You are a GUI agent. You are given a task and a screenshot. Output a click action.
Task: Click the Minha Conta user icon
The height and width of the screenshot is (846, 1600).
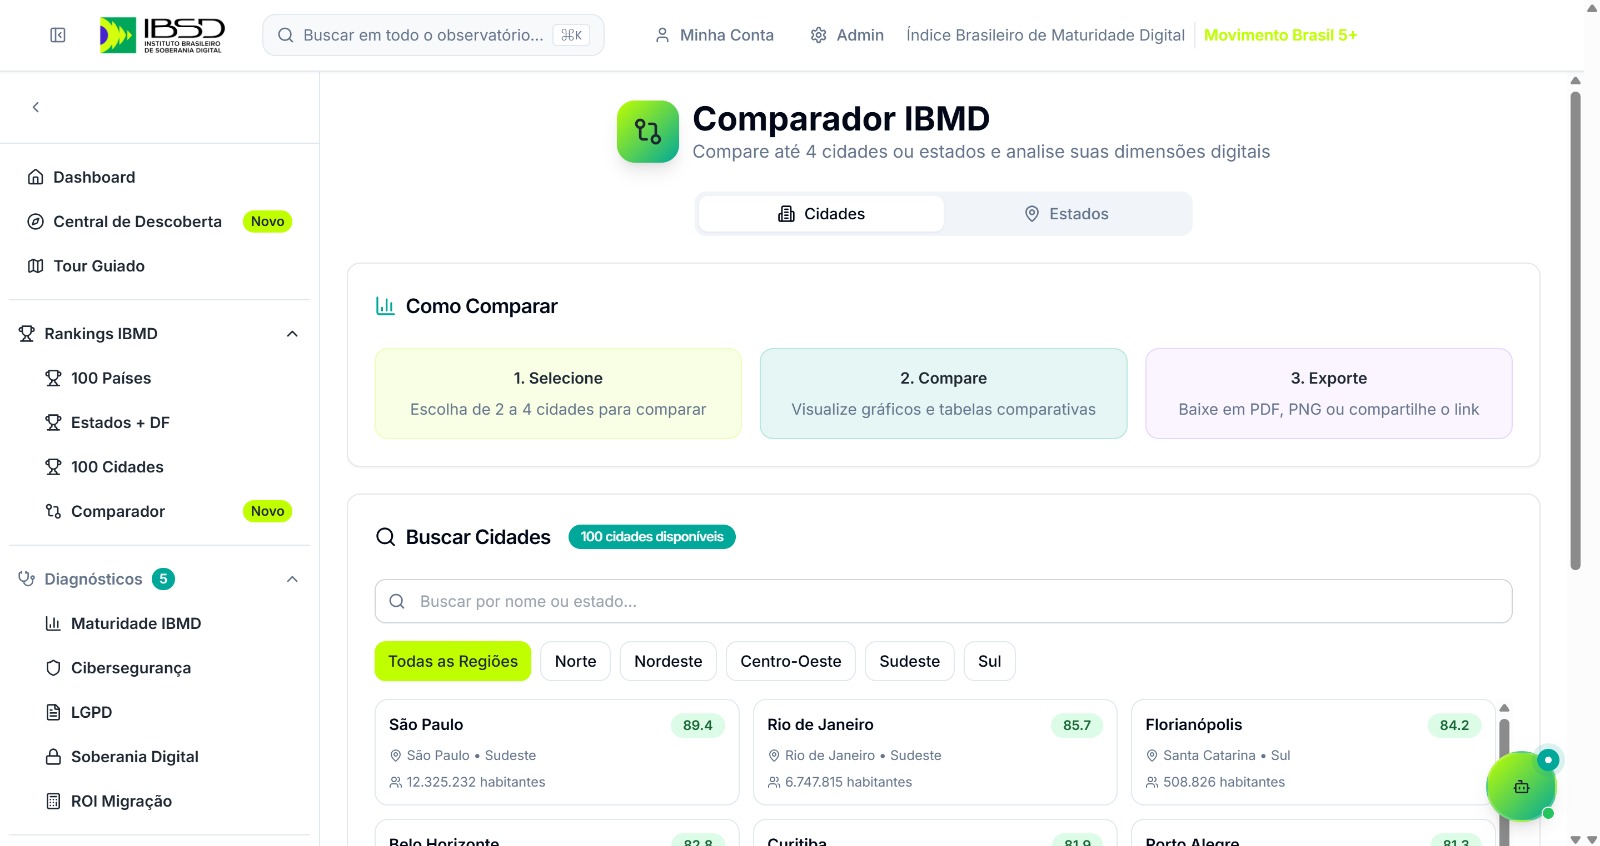662,35
